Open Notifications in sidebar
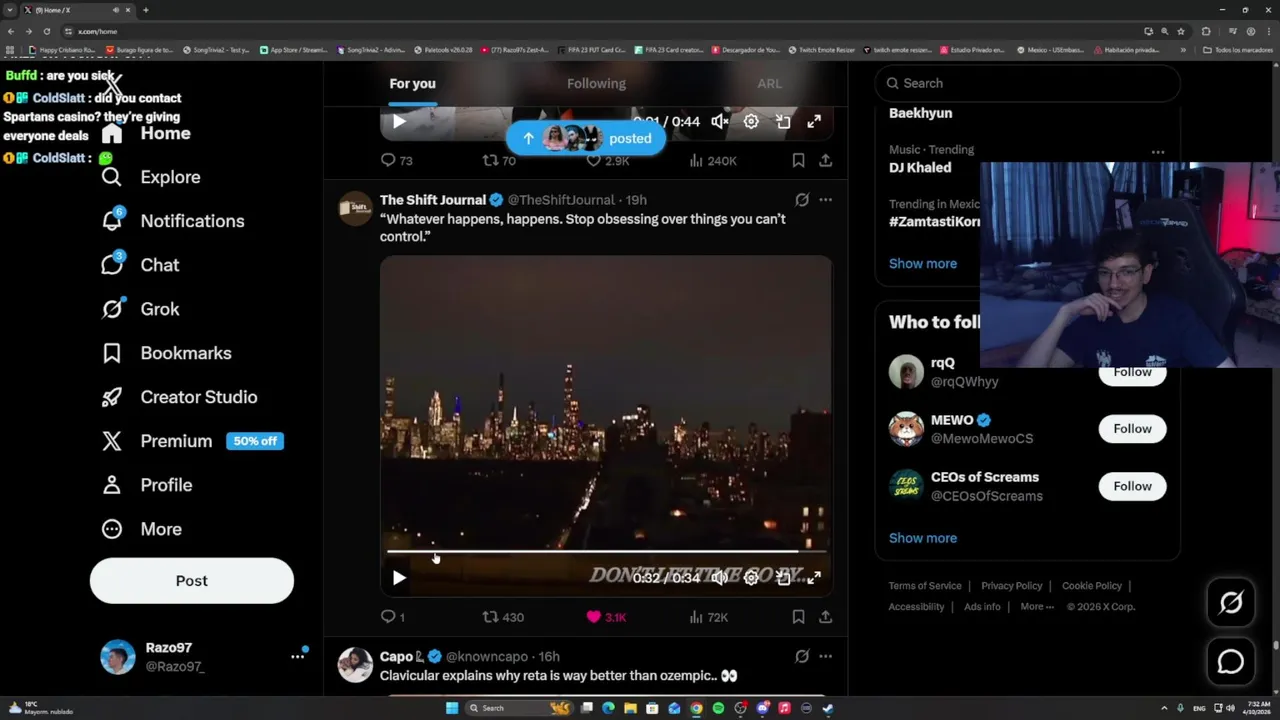1280x720 pixels. click(x=173, y=221)
